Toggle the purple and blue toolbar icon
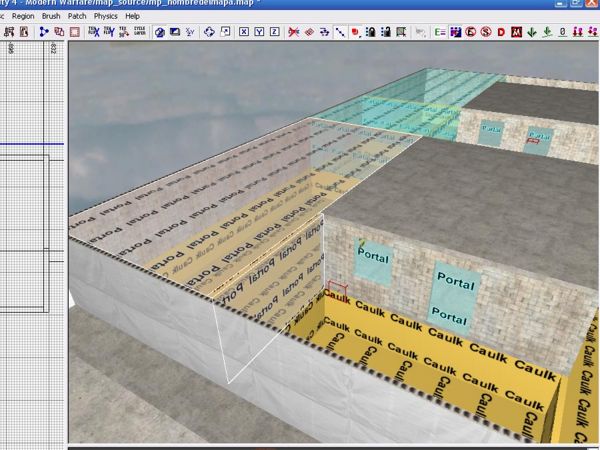Screen dimensions: 600x450 [455, 32]
